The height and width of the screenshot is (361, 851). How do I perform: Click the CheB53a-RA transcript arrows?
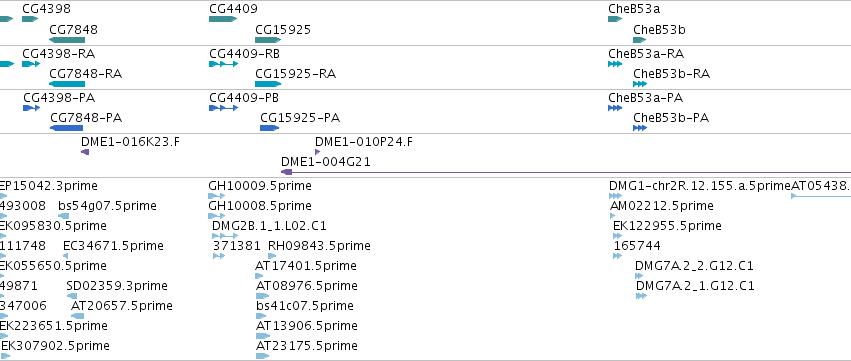615,64
